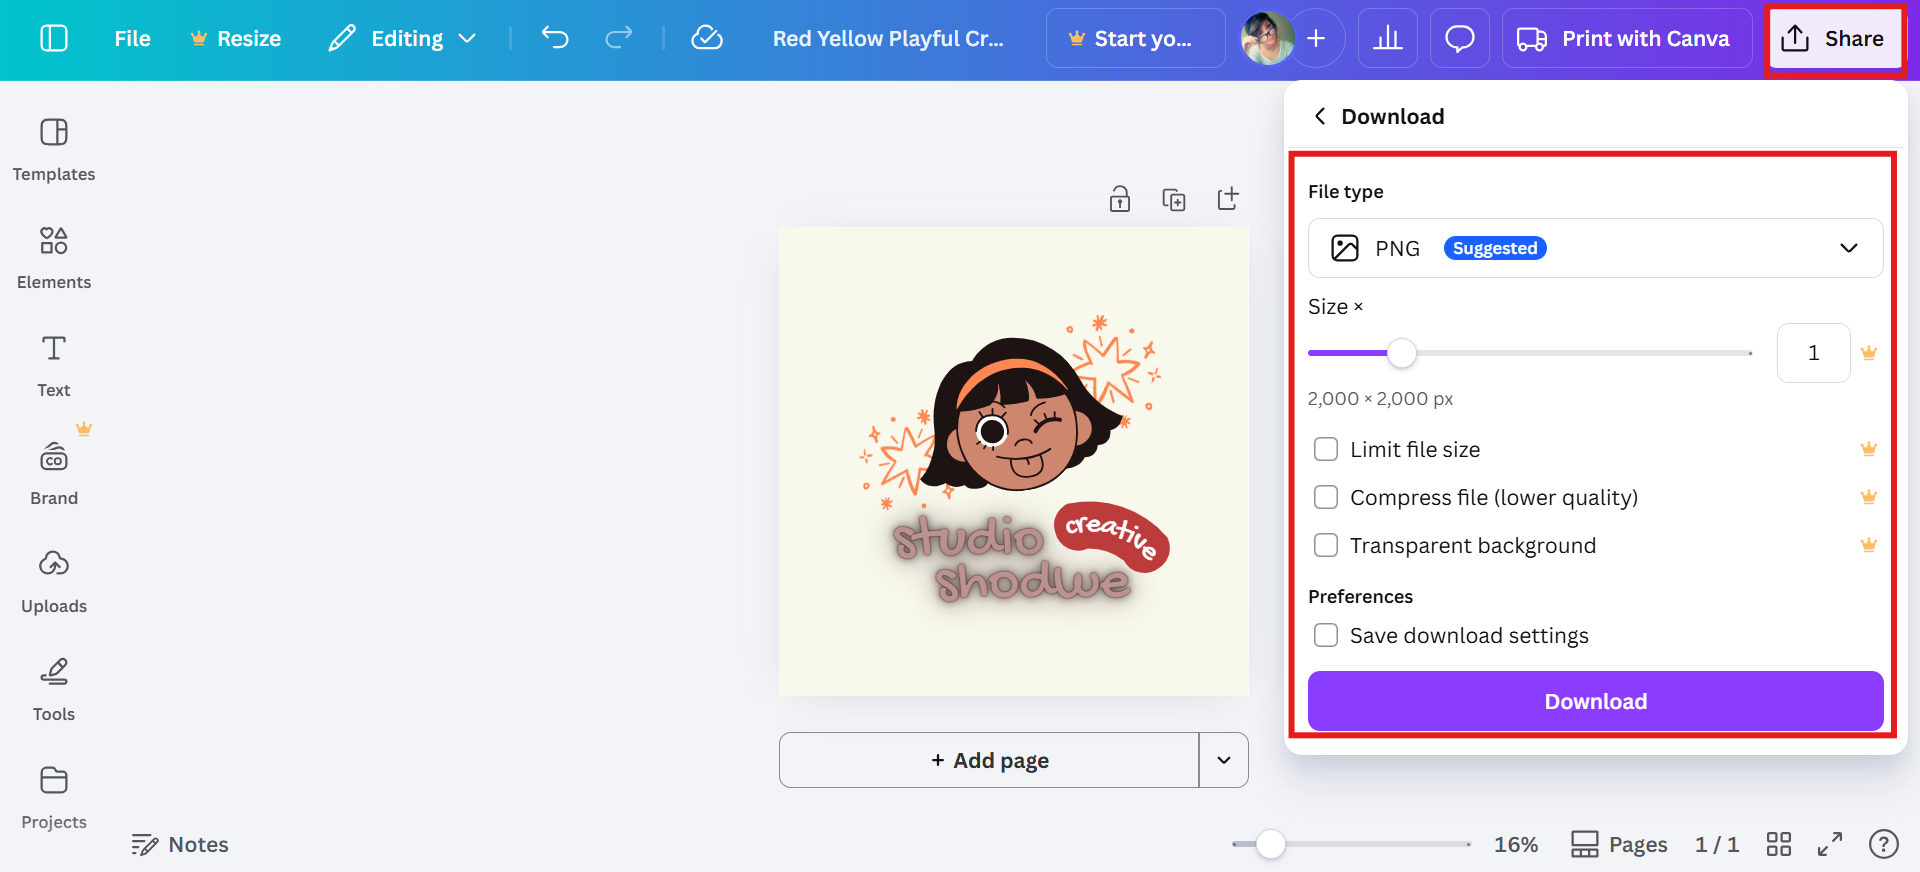Screen dimensions: 1920x872
Task: Click the Start your trial button
Action: pos(1135,38)
